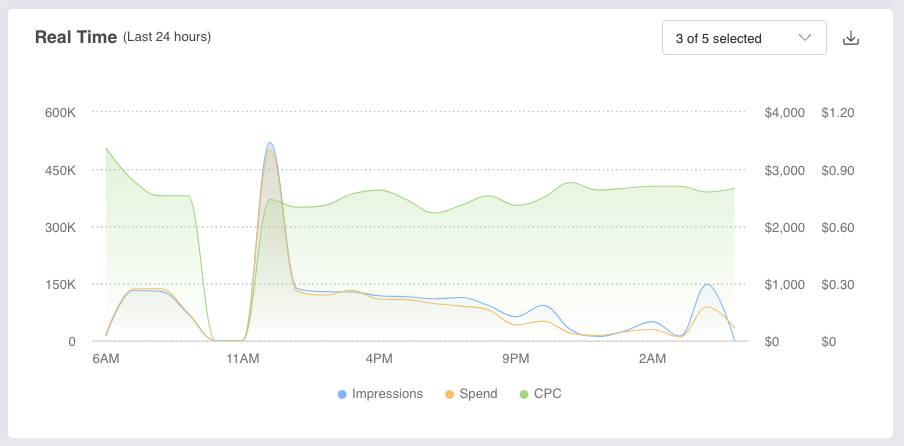This screenshot has height=446, width=904.
Task: Click the 600K y-axis label
Action: [x=60, y=113]
